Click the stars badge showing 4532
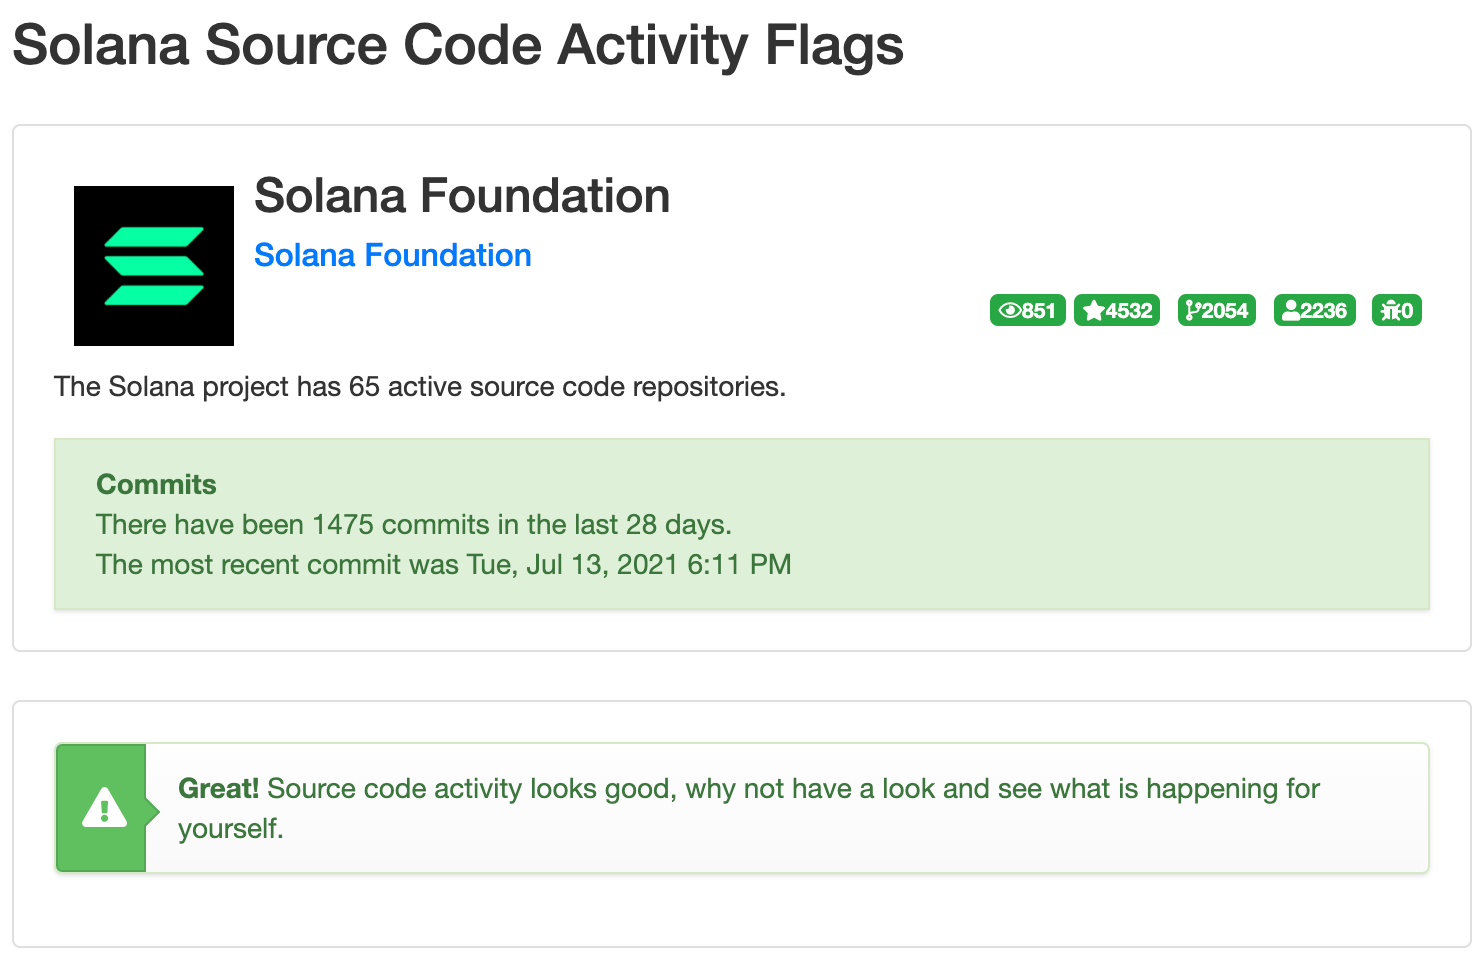 [1117, 310]
